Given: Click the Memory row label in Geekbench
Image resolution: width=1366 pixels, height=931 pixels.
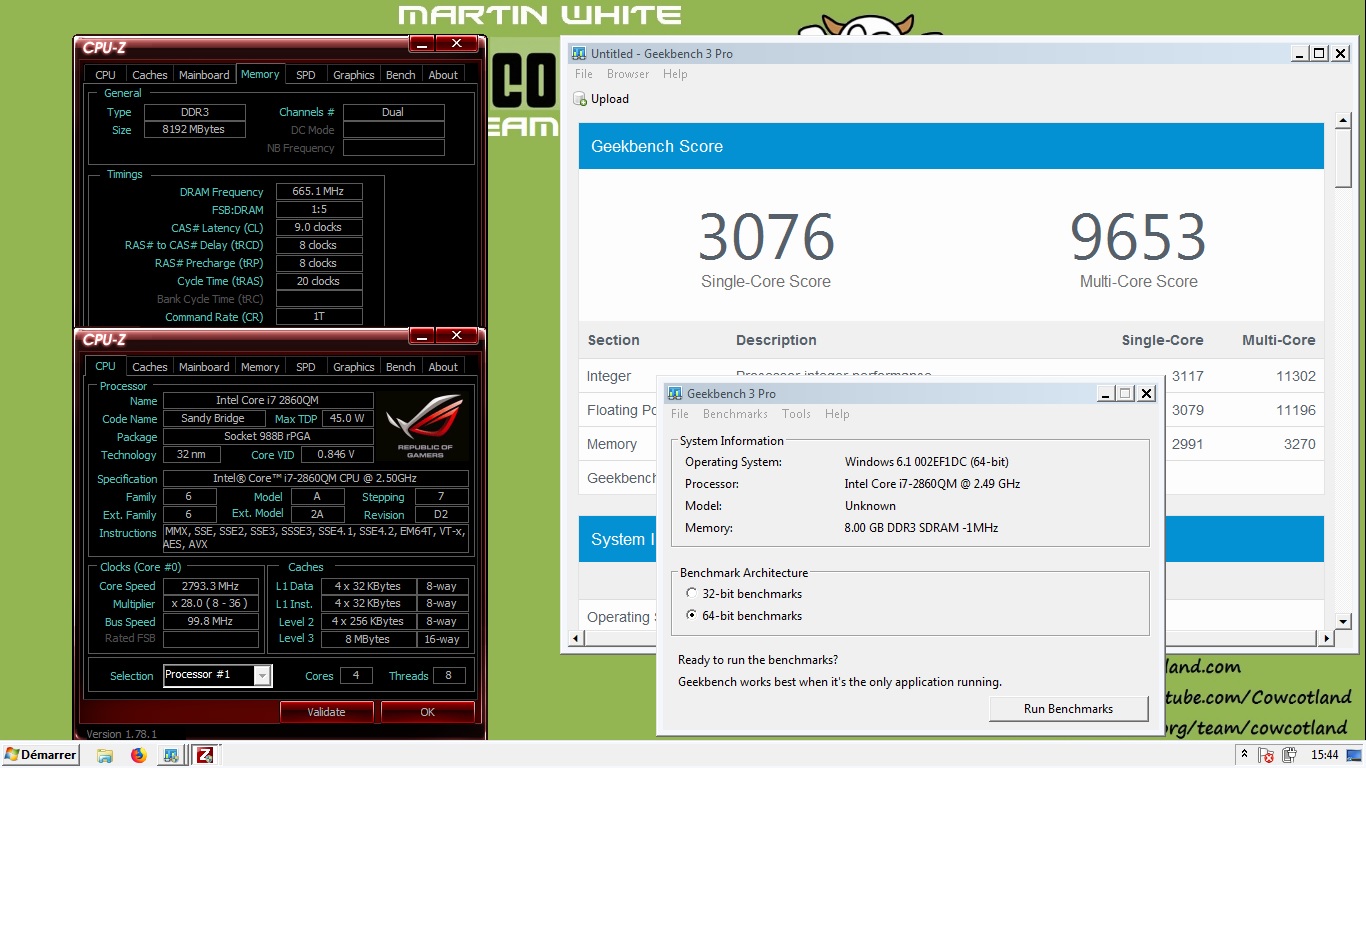Looking at the screenshot, I should 612,444.
